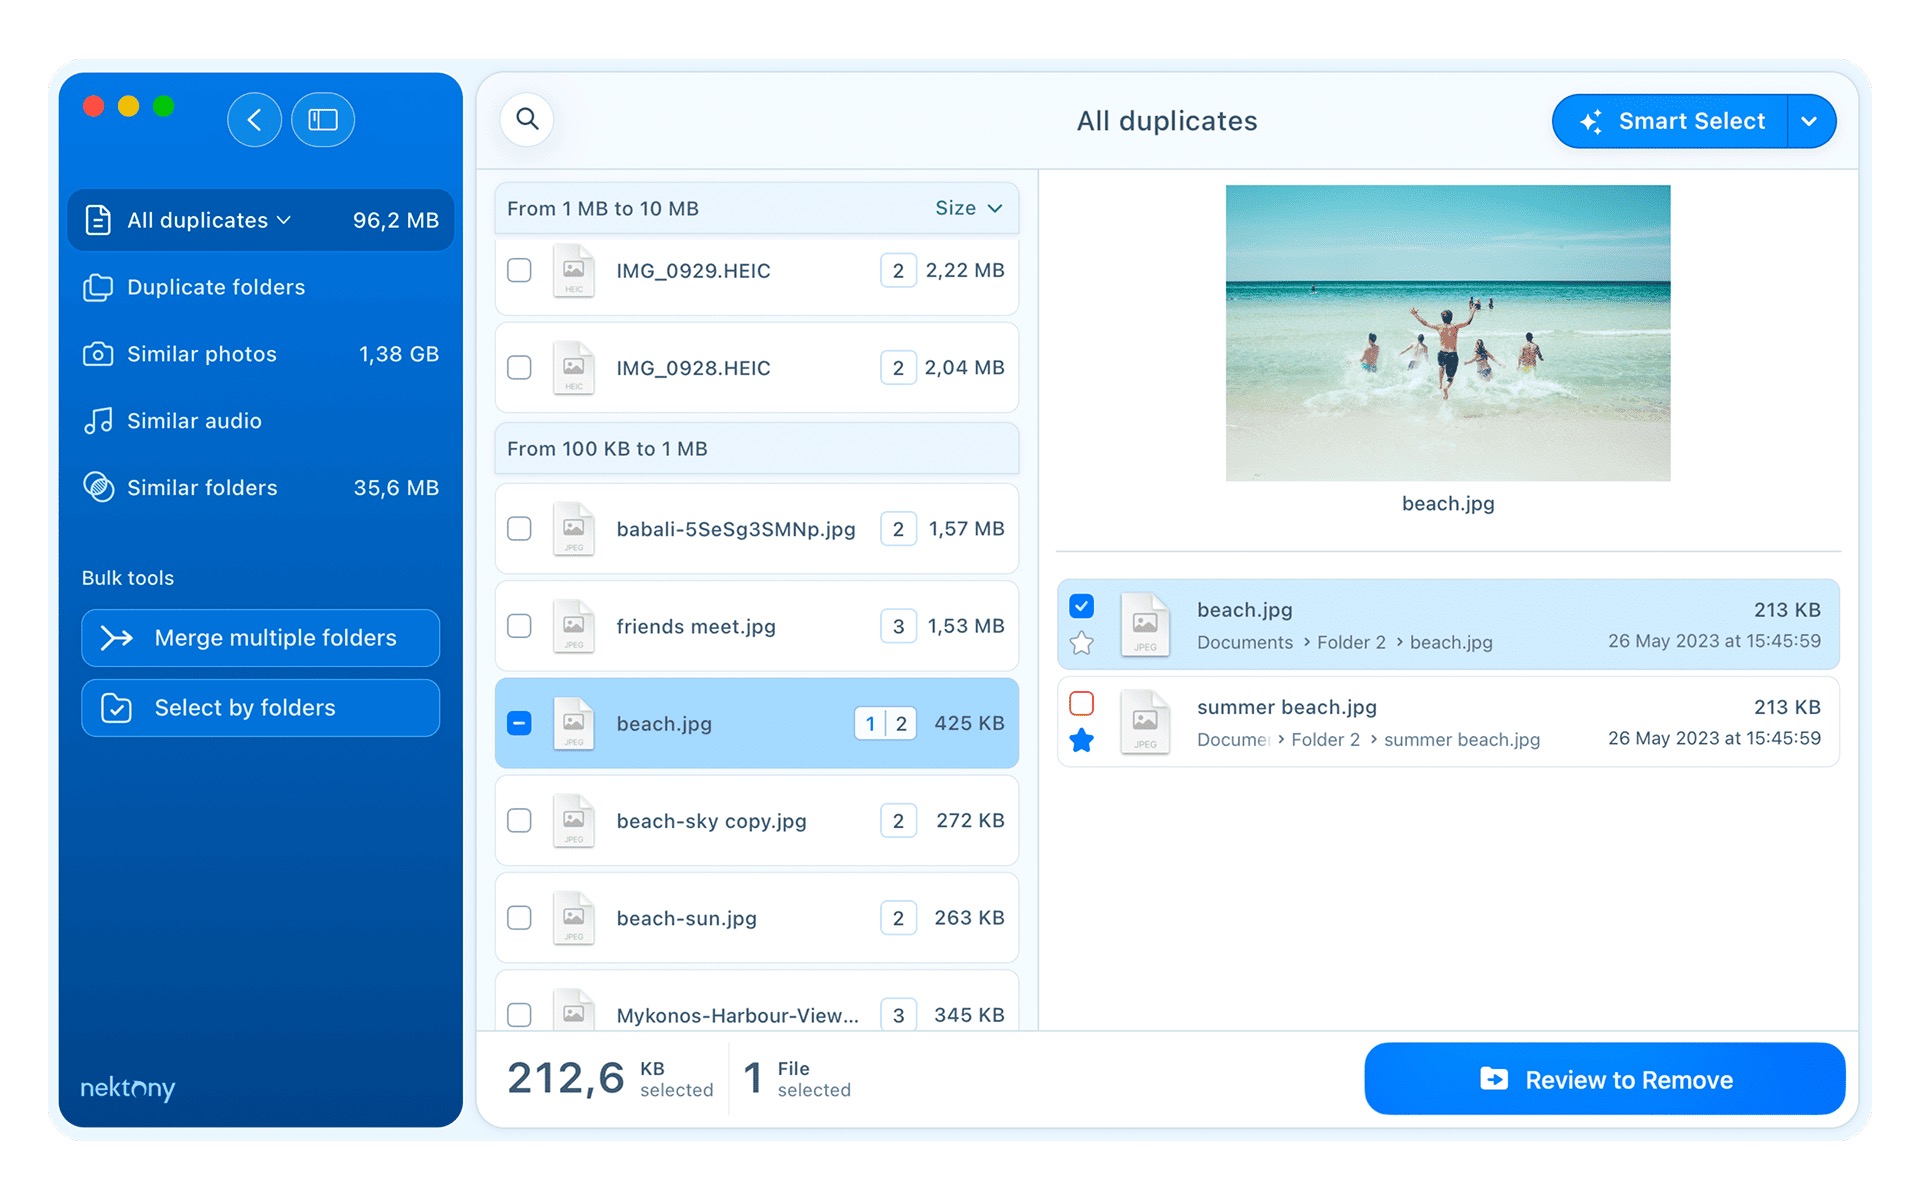Click the blue star for summer beach.jpg

coord(1081,741)
